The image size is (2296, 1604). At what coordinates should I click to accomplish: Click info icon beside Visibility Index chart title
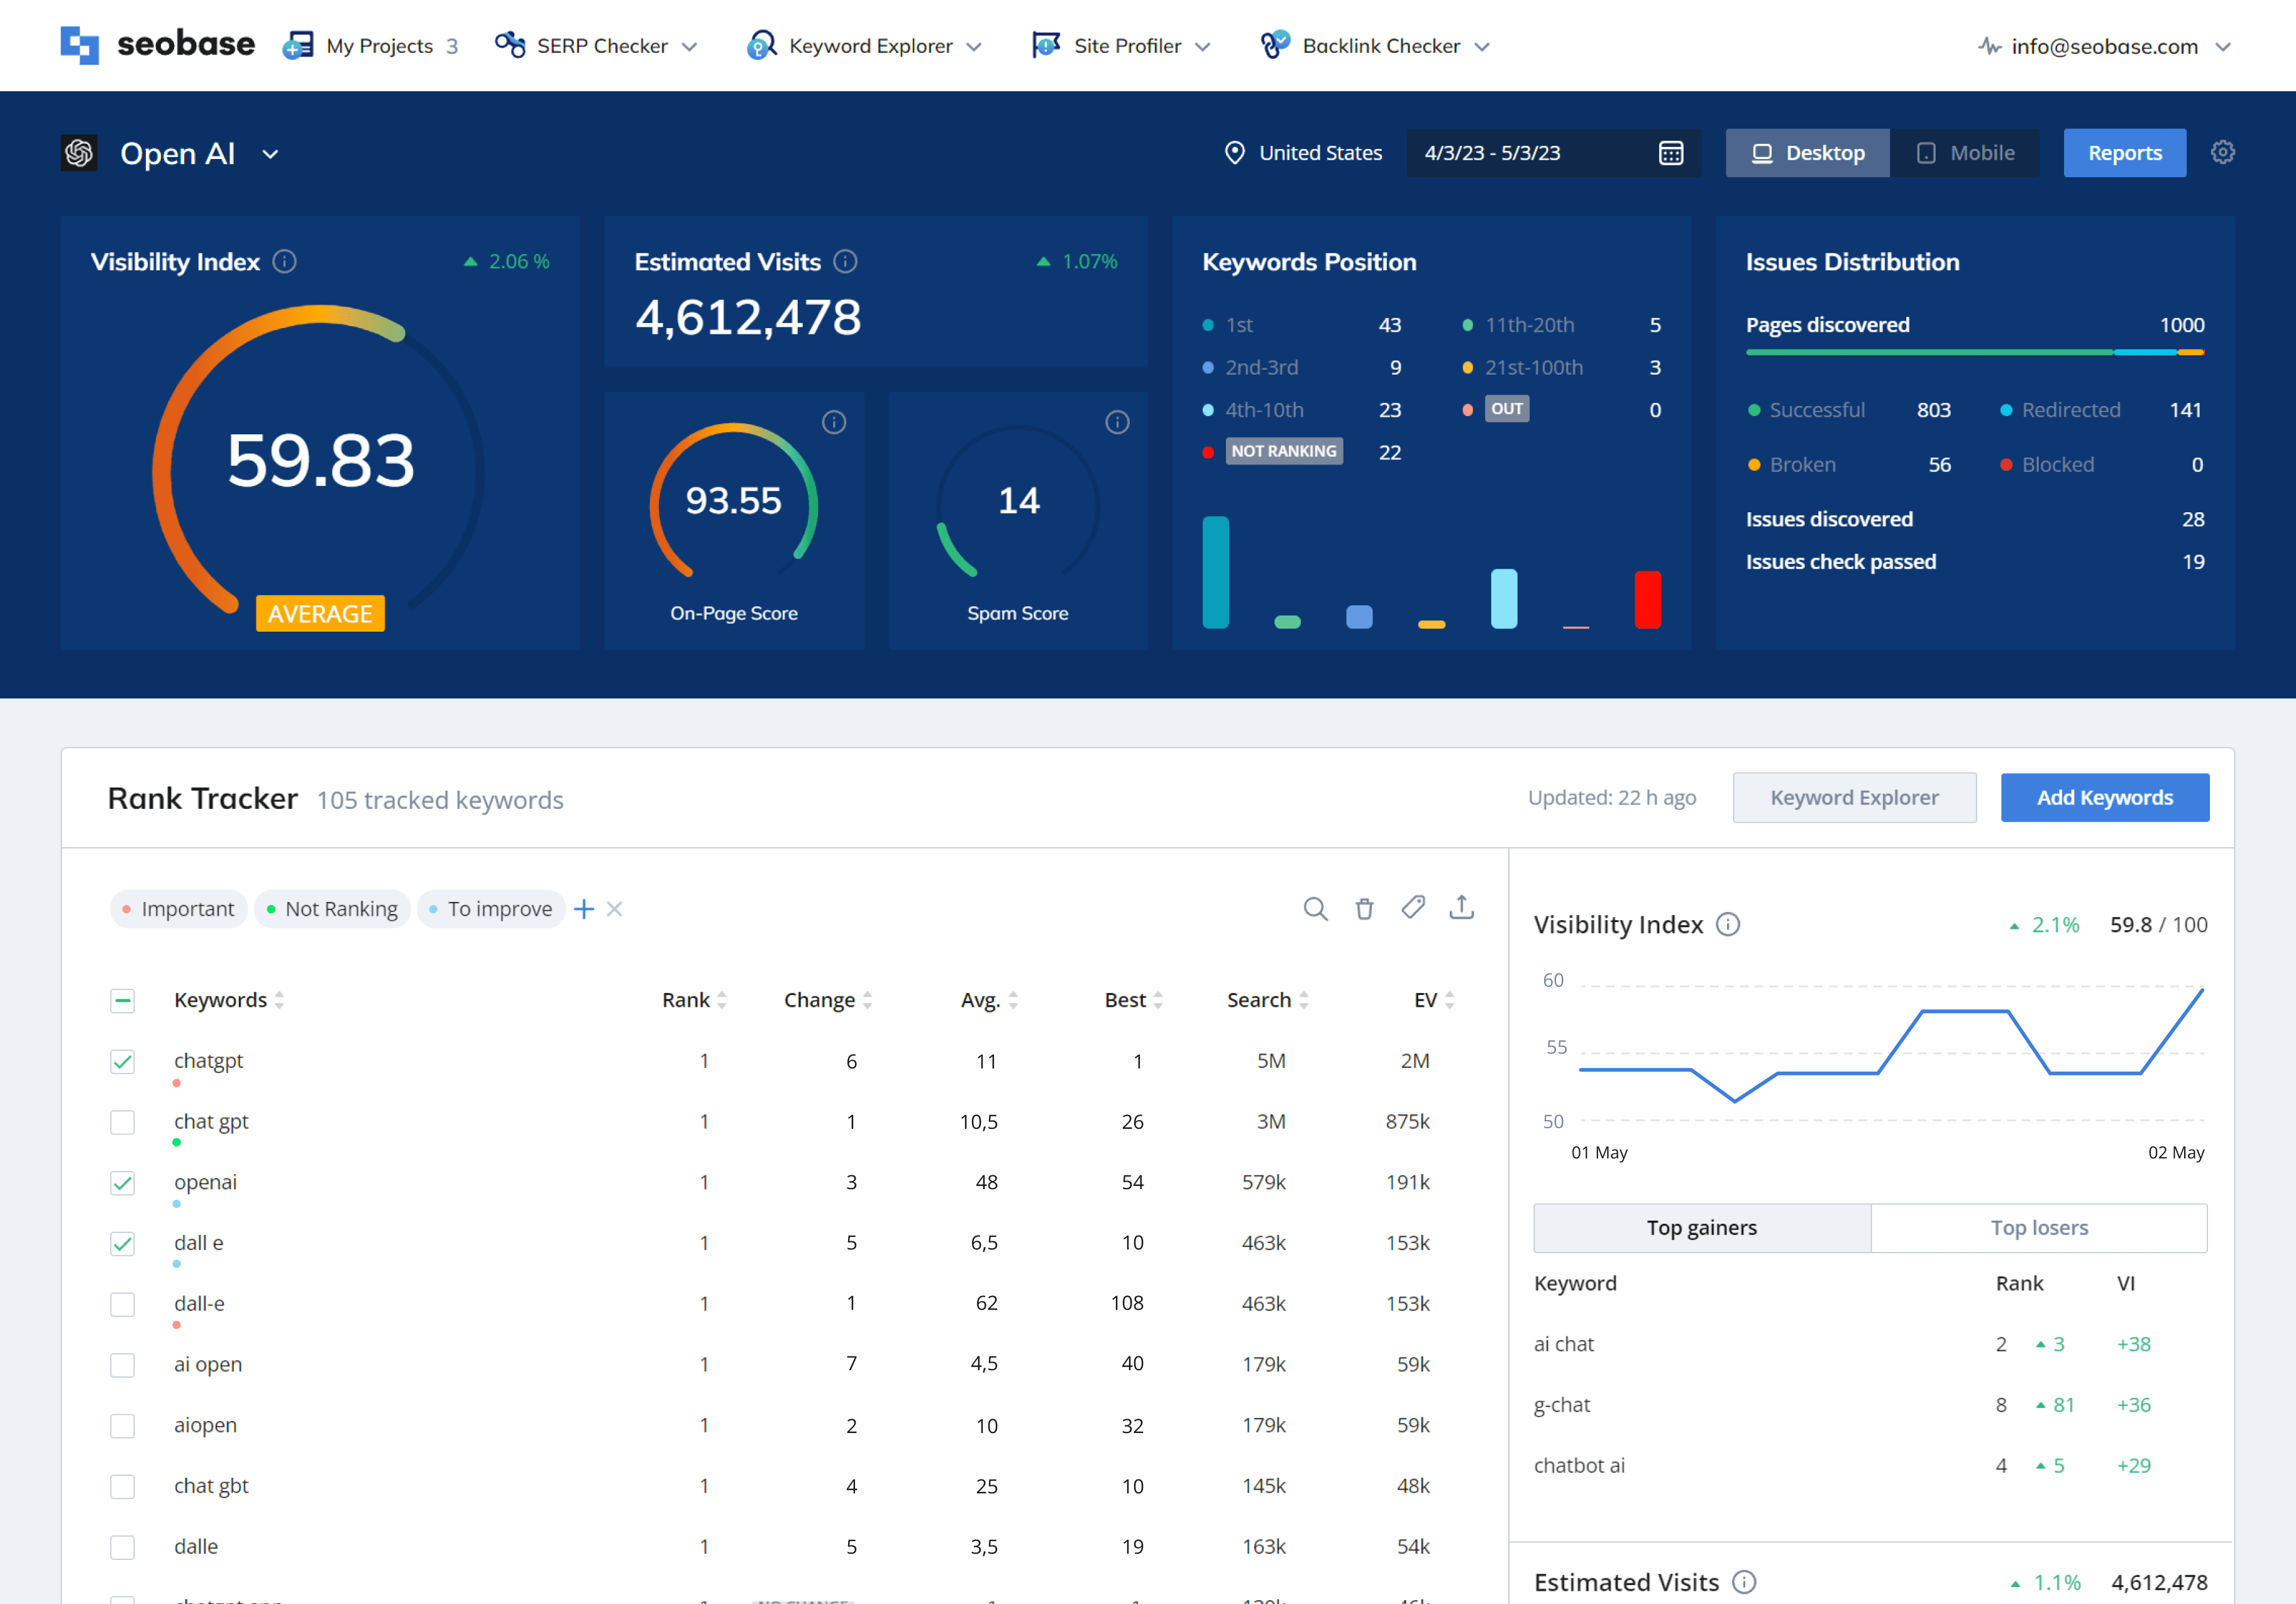point(1728,924)
